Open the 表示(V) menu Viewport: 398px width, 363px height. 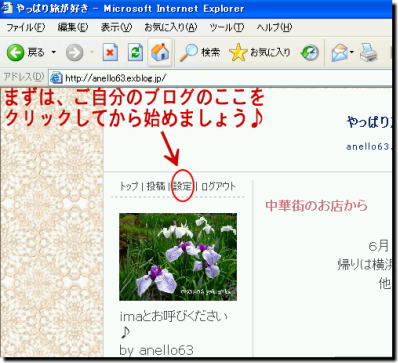pos(116,27)
